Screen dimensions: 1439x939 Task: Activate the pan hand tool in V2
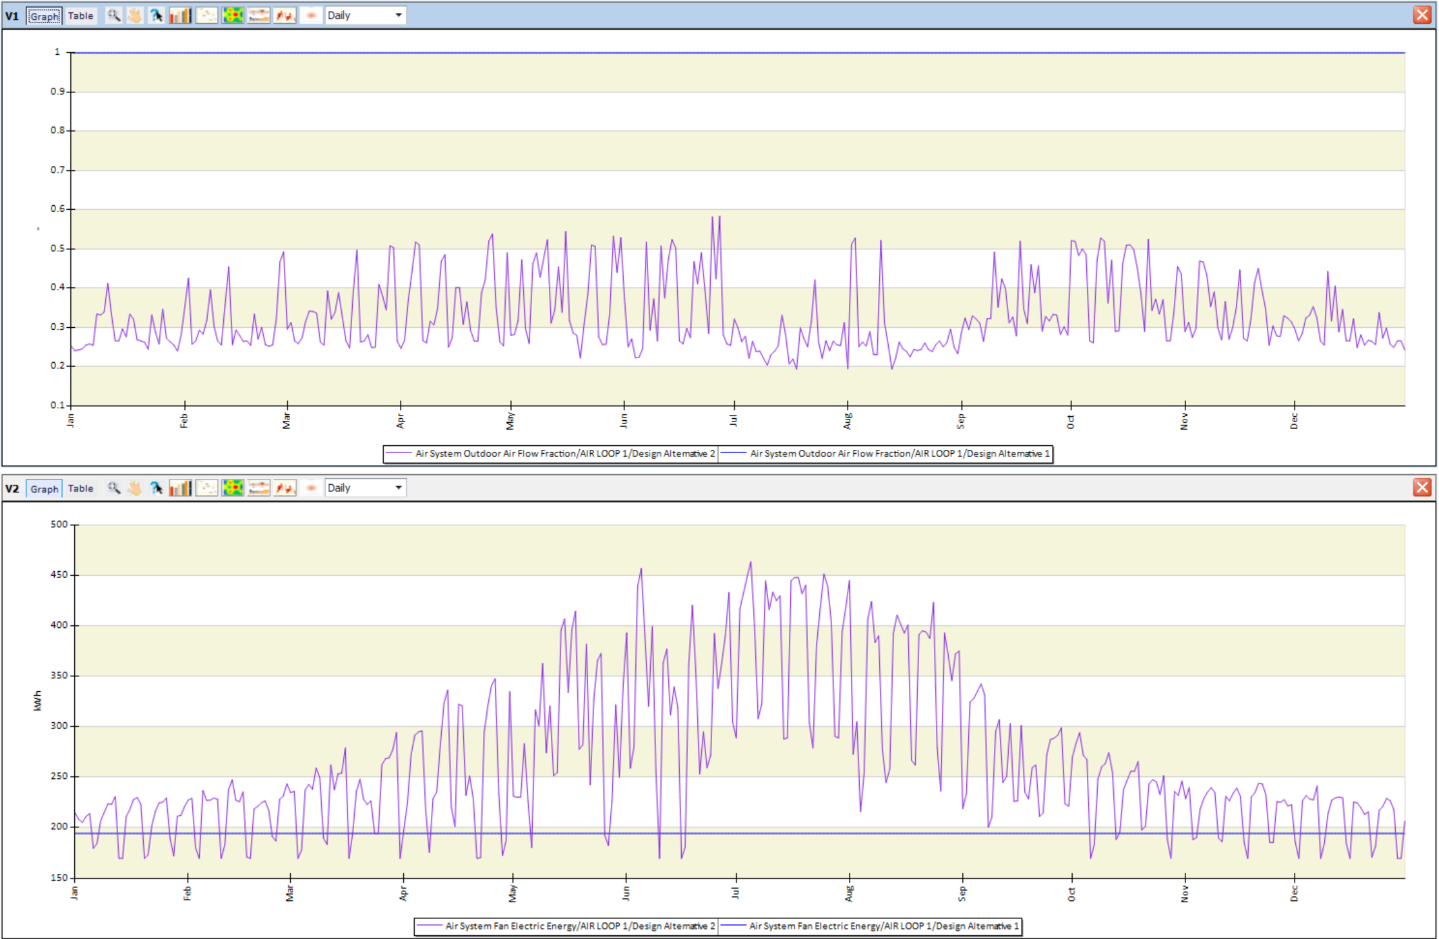(135, 488)
